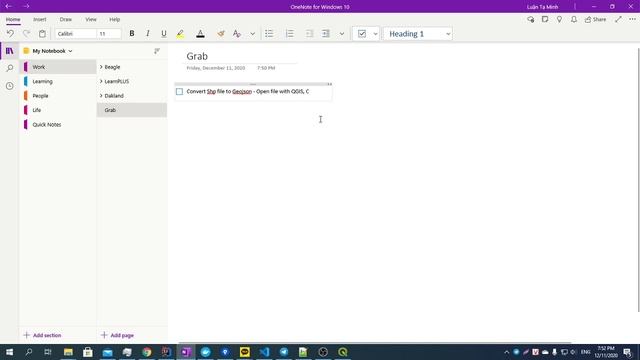This screenshot has width=640, height=360.
Task: Click the Format Painter brush icon
Action: [221, 33]
